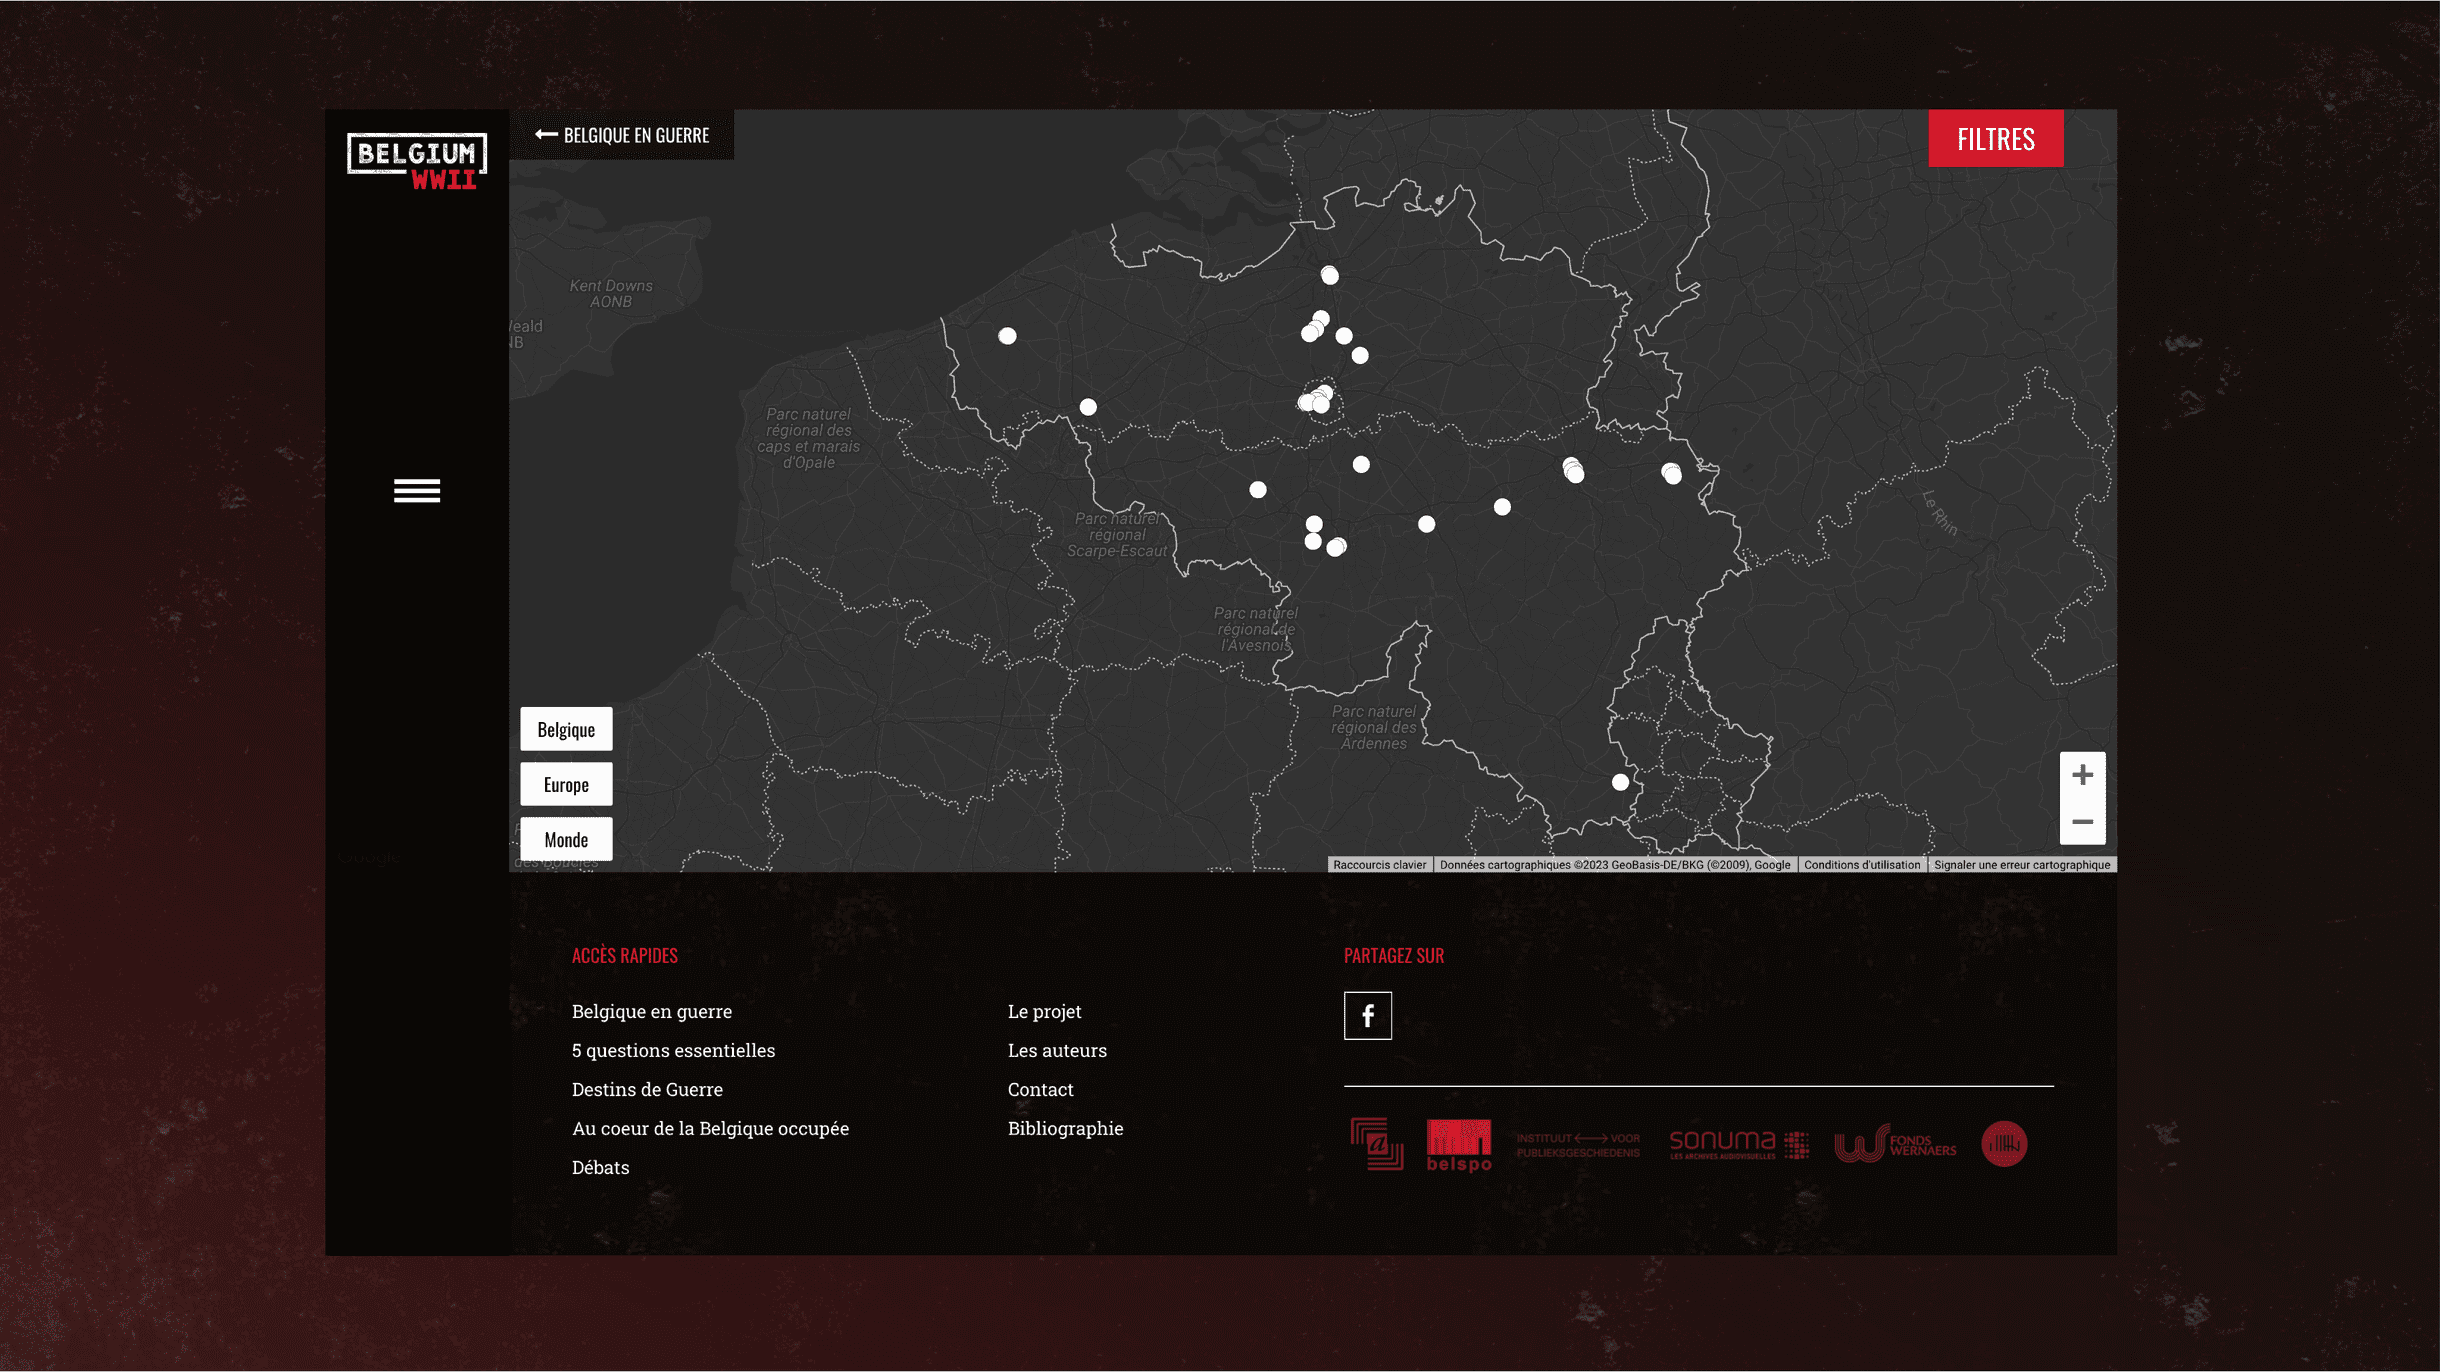Open the FILTRES panel
Image resolution: width=2440 pixels, height=1372 pixels.
pyautogui.click(x=1995, y=139)
